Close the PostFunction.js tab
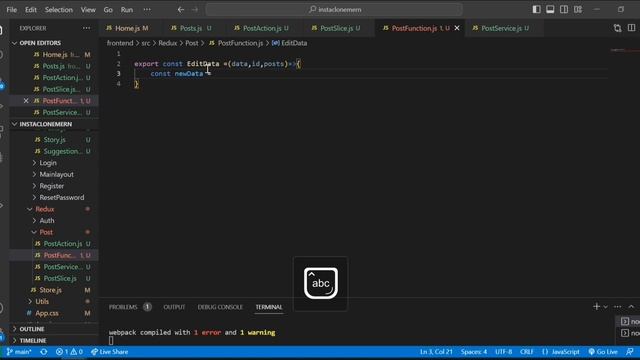 coord(457,28)
